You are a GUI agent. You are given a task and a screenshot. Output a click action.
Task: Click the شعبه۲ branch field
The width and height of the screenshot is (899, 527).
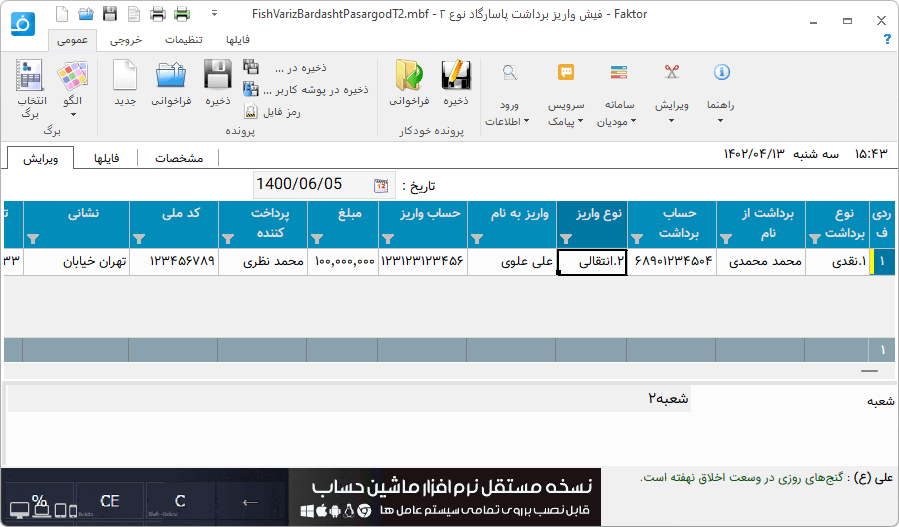click(349, 399)
